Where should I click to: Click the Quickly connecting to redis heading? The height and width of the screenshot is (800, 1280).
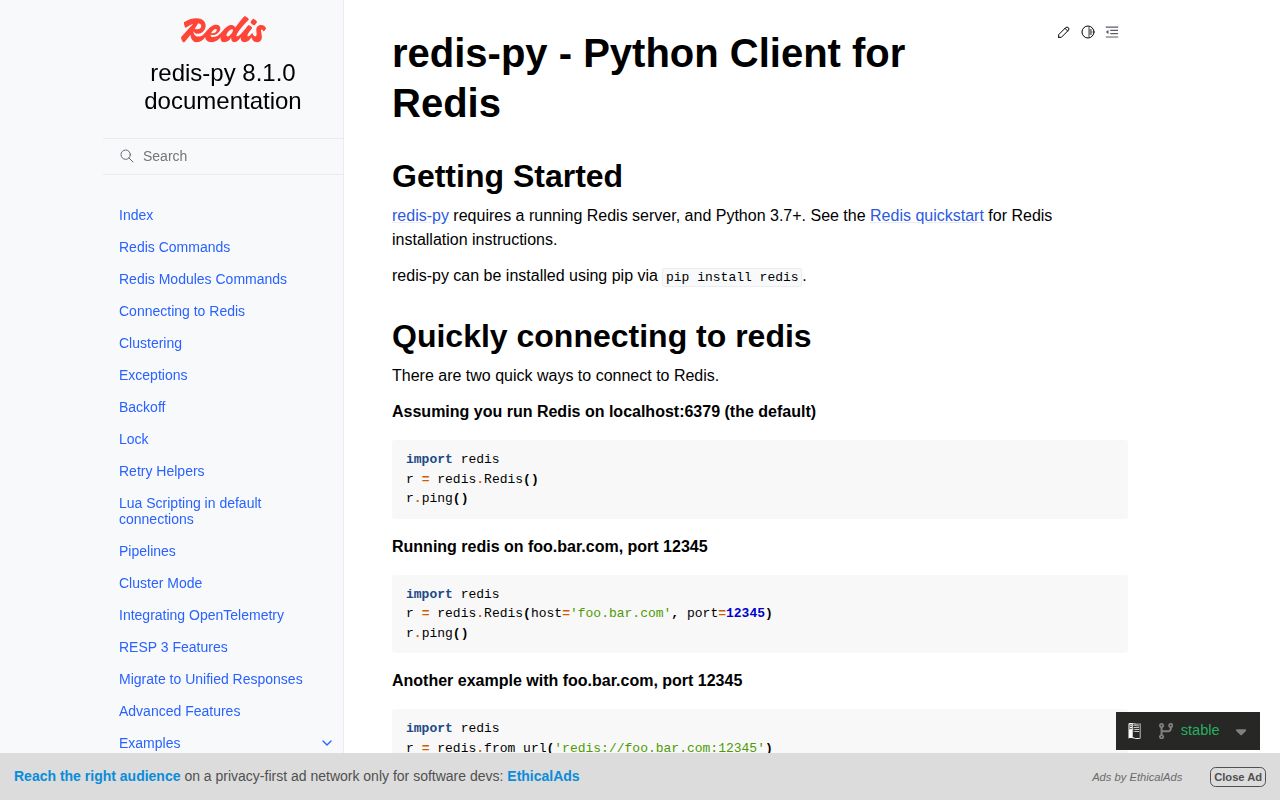point(601,336)
